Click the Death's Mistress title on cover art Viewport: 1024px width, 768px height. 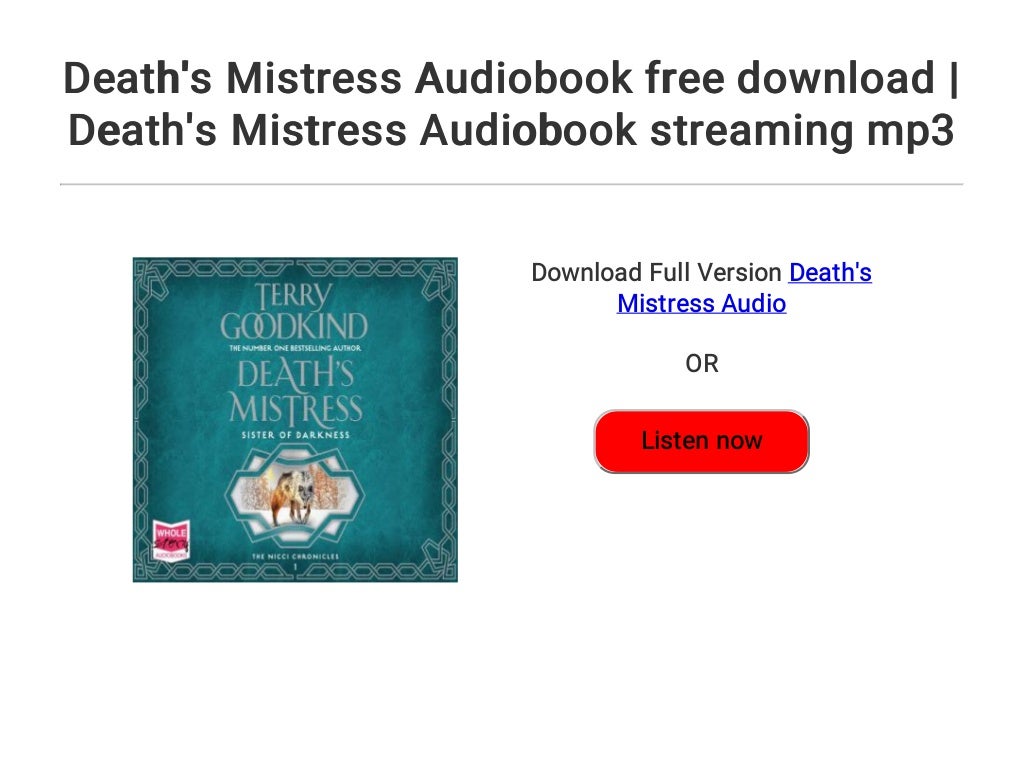point(295,391)
